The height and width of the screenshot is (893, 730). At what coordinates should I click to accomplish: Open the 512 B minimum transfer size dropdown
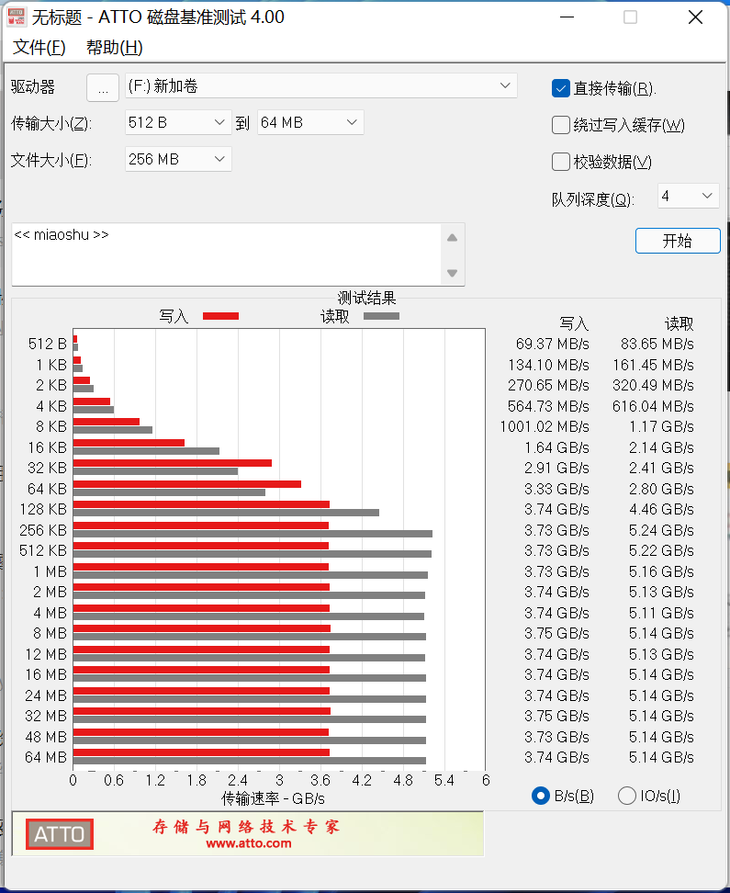coord(178,122)
